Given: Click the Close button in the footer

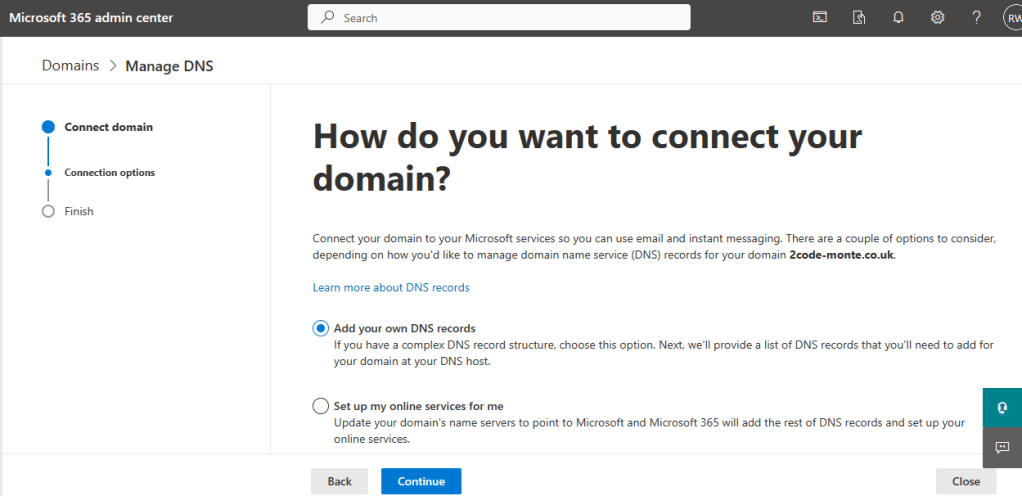Looking at the screenshot, I should click(x=965, y=481).
